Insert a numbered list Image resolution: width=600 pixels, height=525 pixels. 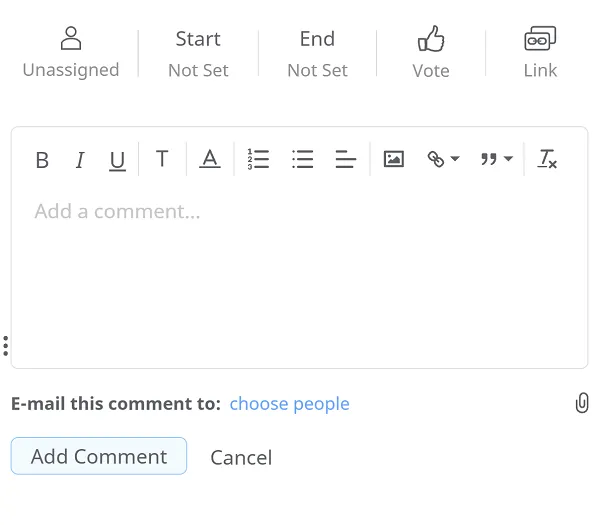pyautogui.click(x=258, y=159)
